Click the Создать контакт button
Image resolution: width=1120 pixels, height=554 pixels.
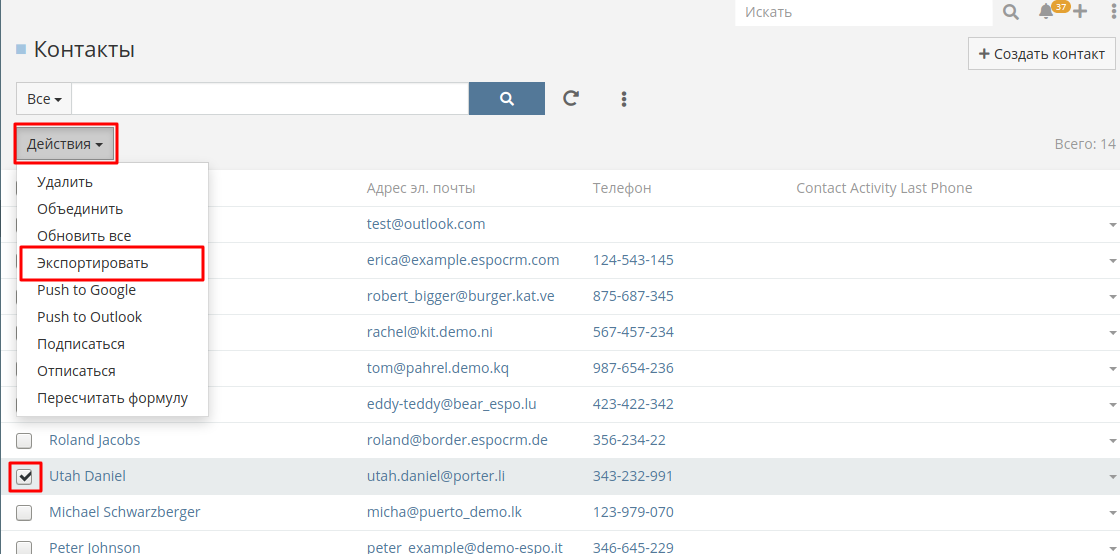1041,54
